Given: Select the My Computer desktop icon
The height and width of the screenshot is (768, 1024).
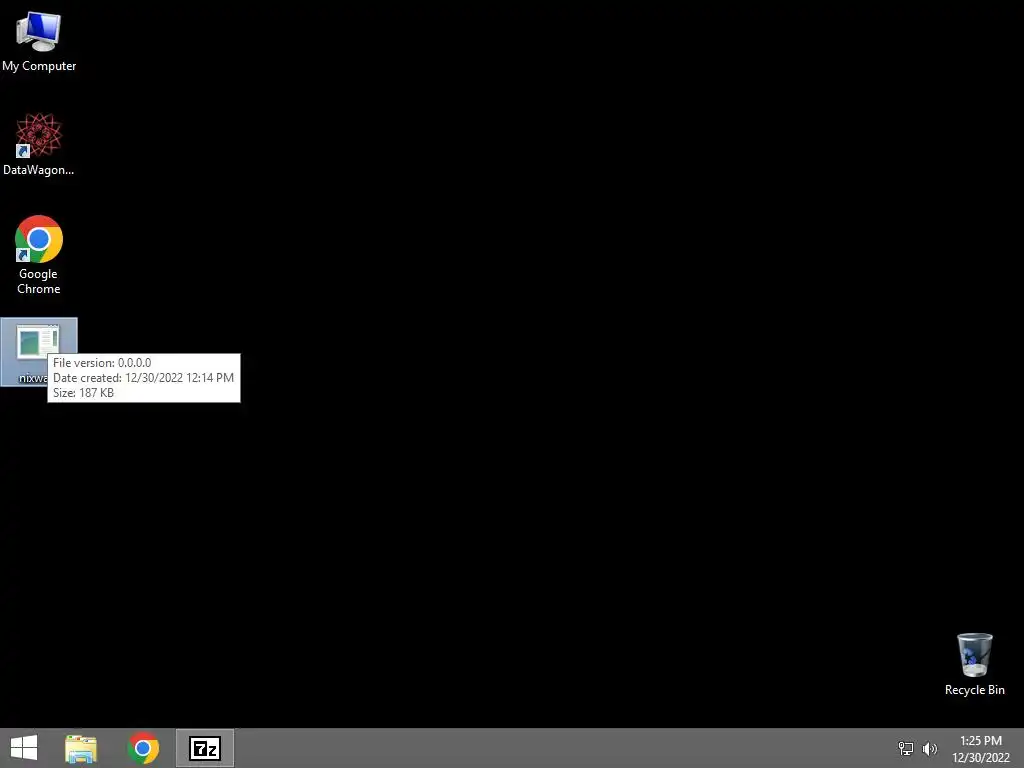Looking at the screenshot, I should (39, 41).
